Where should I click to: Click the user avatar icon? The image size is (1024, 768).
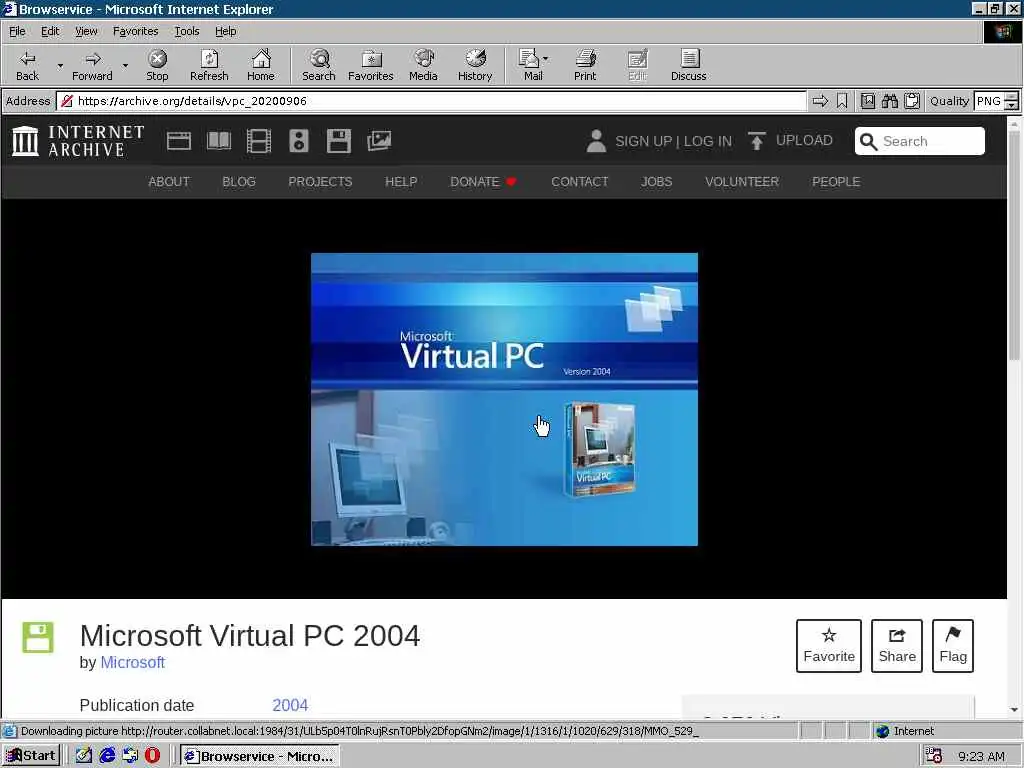coord(596,141)
